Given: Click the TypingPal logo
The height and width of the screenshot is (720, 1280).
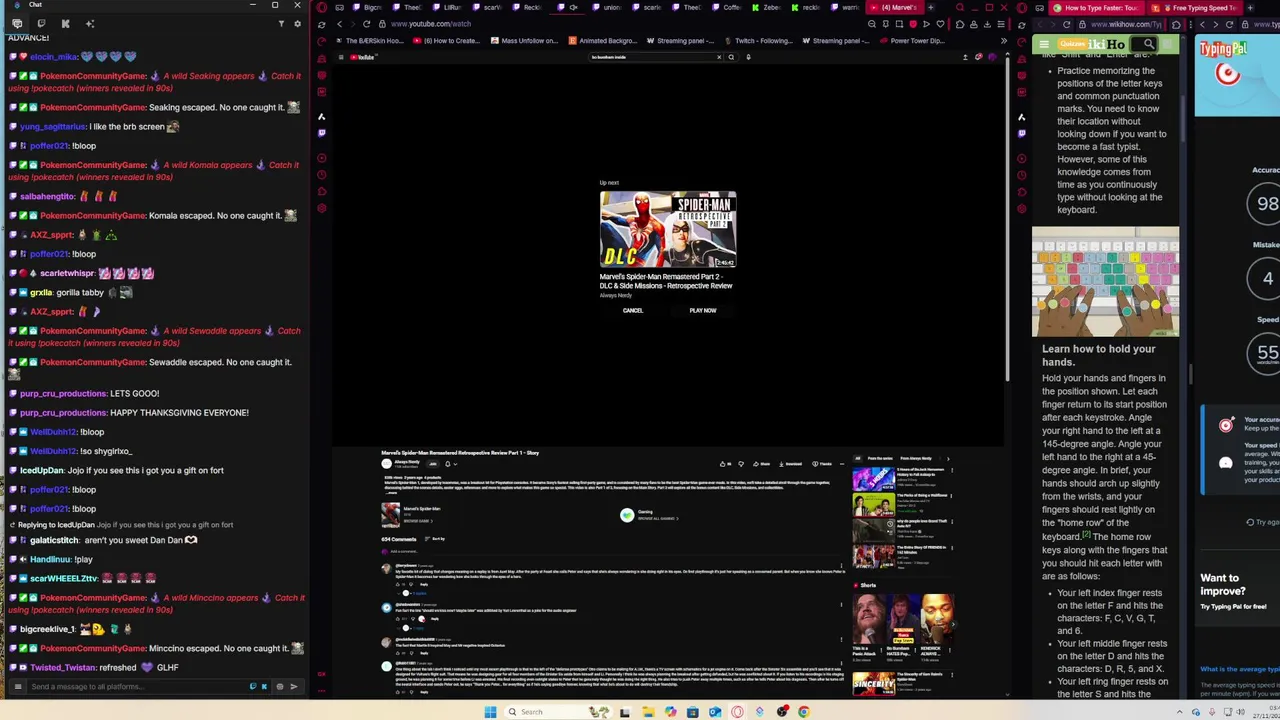Looking at the screenshot, I should [x=1223, y=49].
